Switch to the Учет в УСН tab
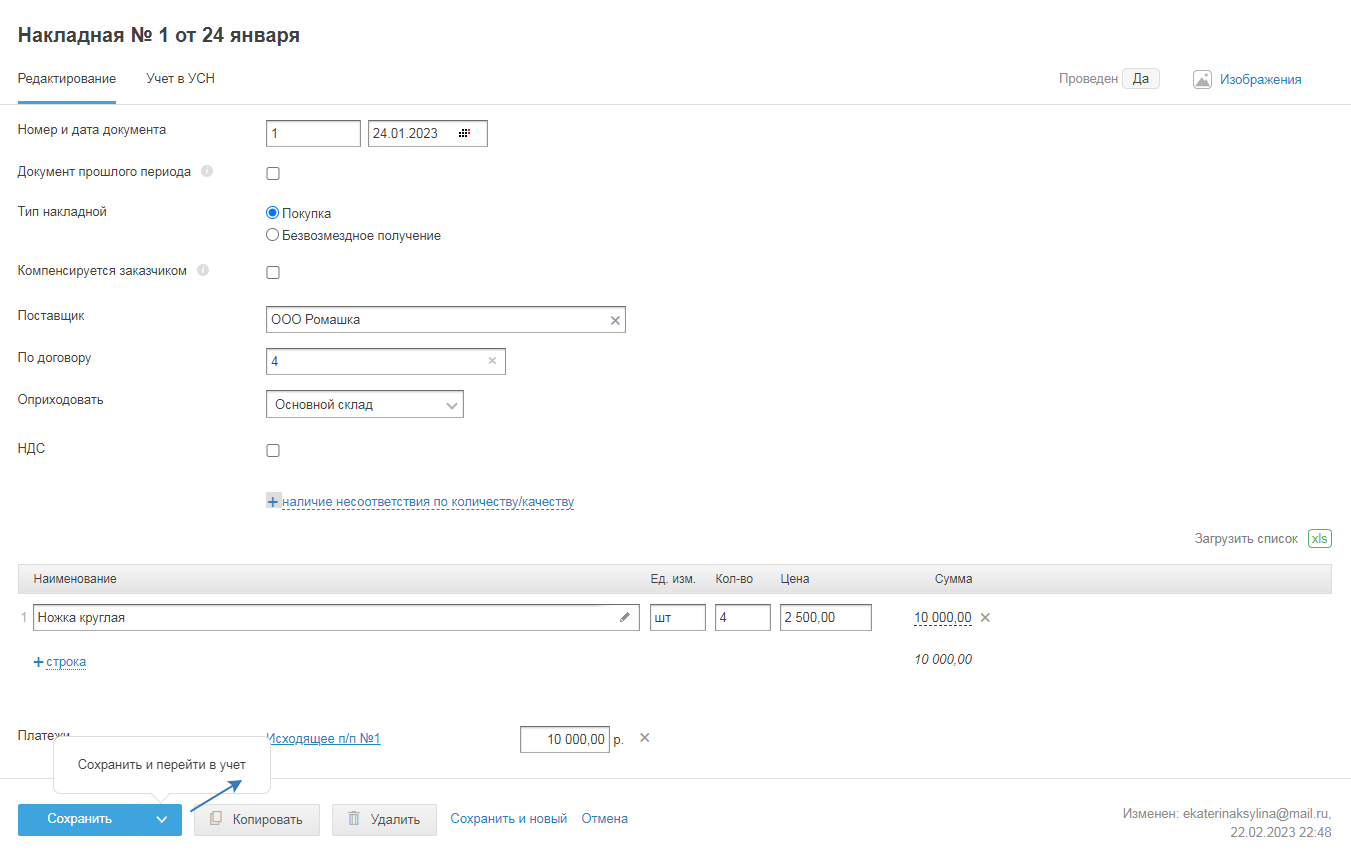 180,79
